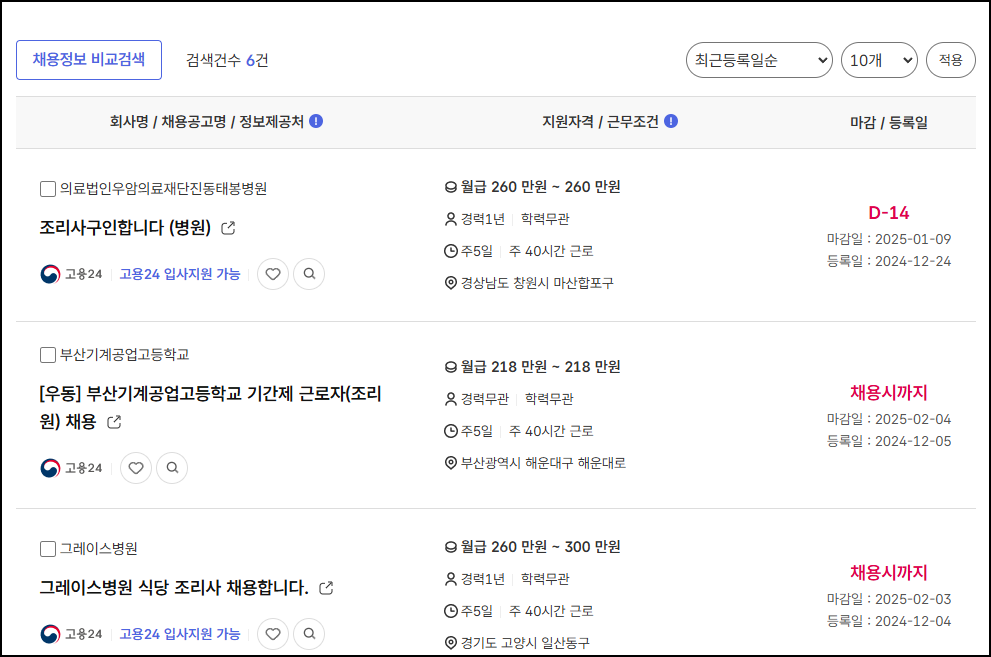Select the heart favorite icon for 조리사구인합니다 posting
The height and width of the screenshot is (657, 991).
pyautogui.click(x=272, y=273)
